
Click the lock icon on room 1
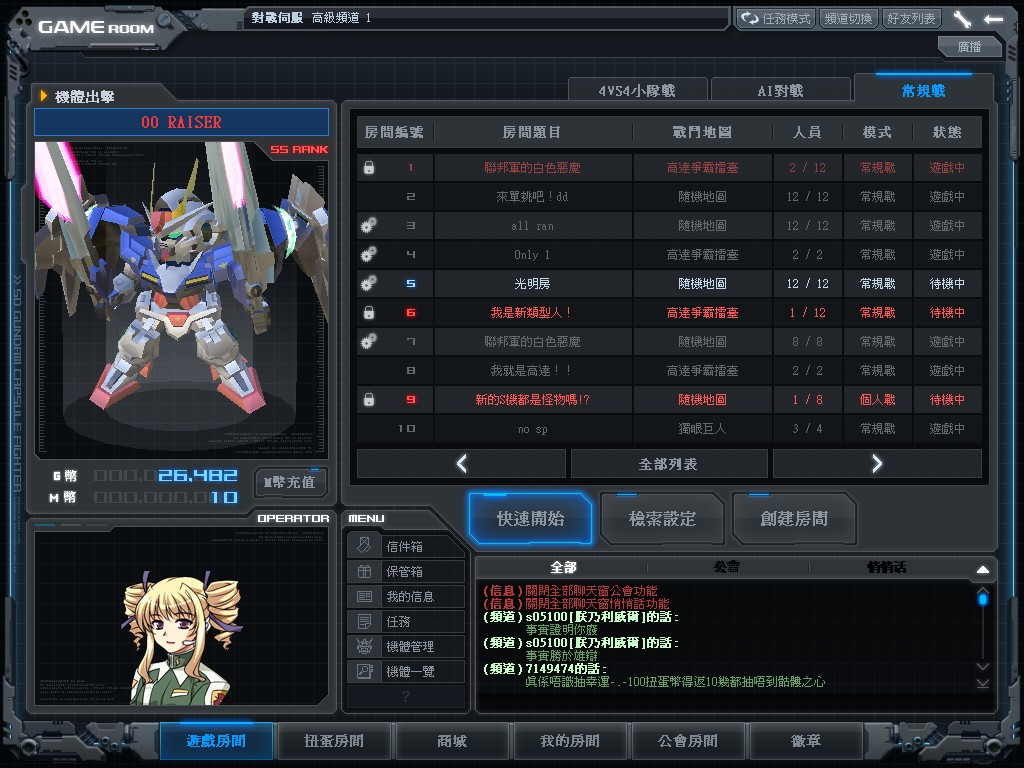(369, 168)
